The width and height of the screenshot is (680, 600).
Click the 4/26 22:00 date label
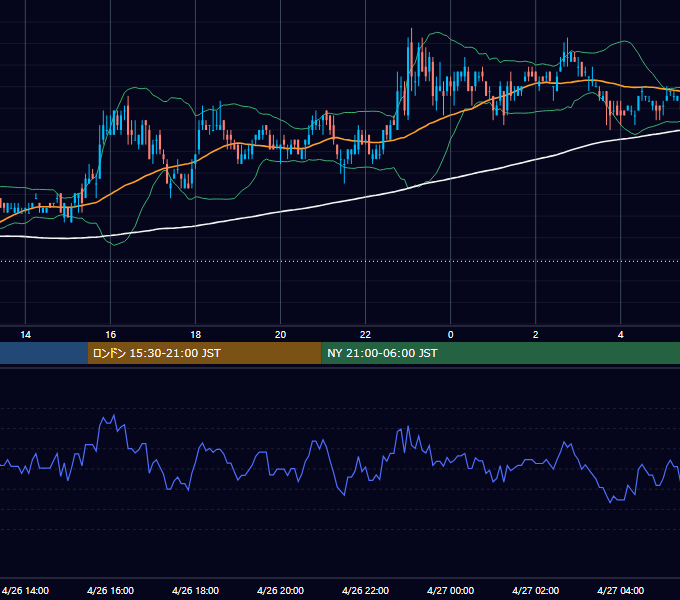366,590
